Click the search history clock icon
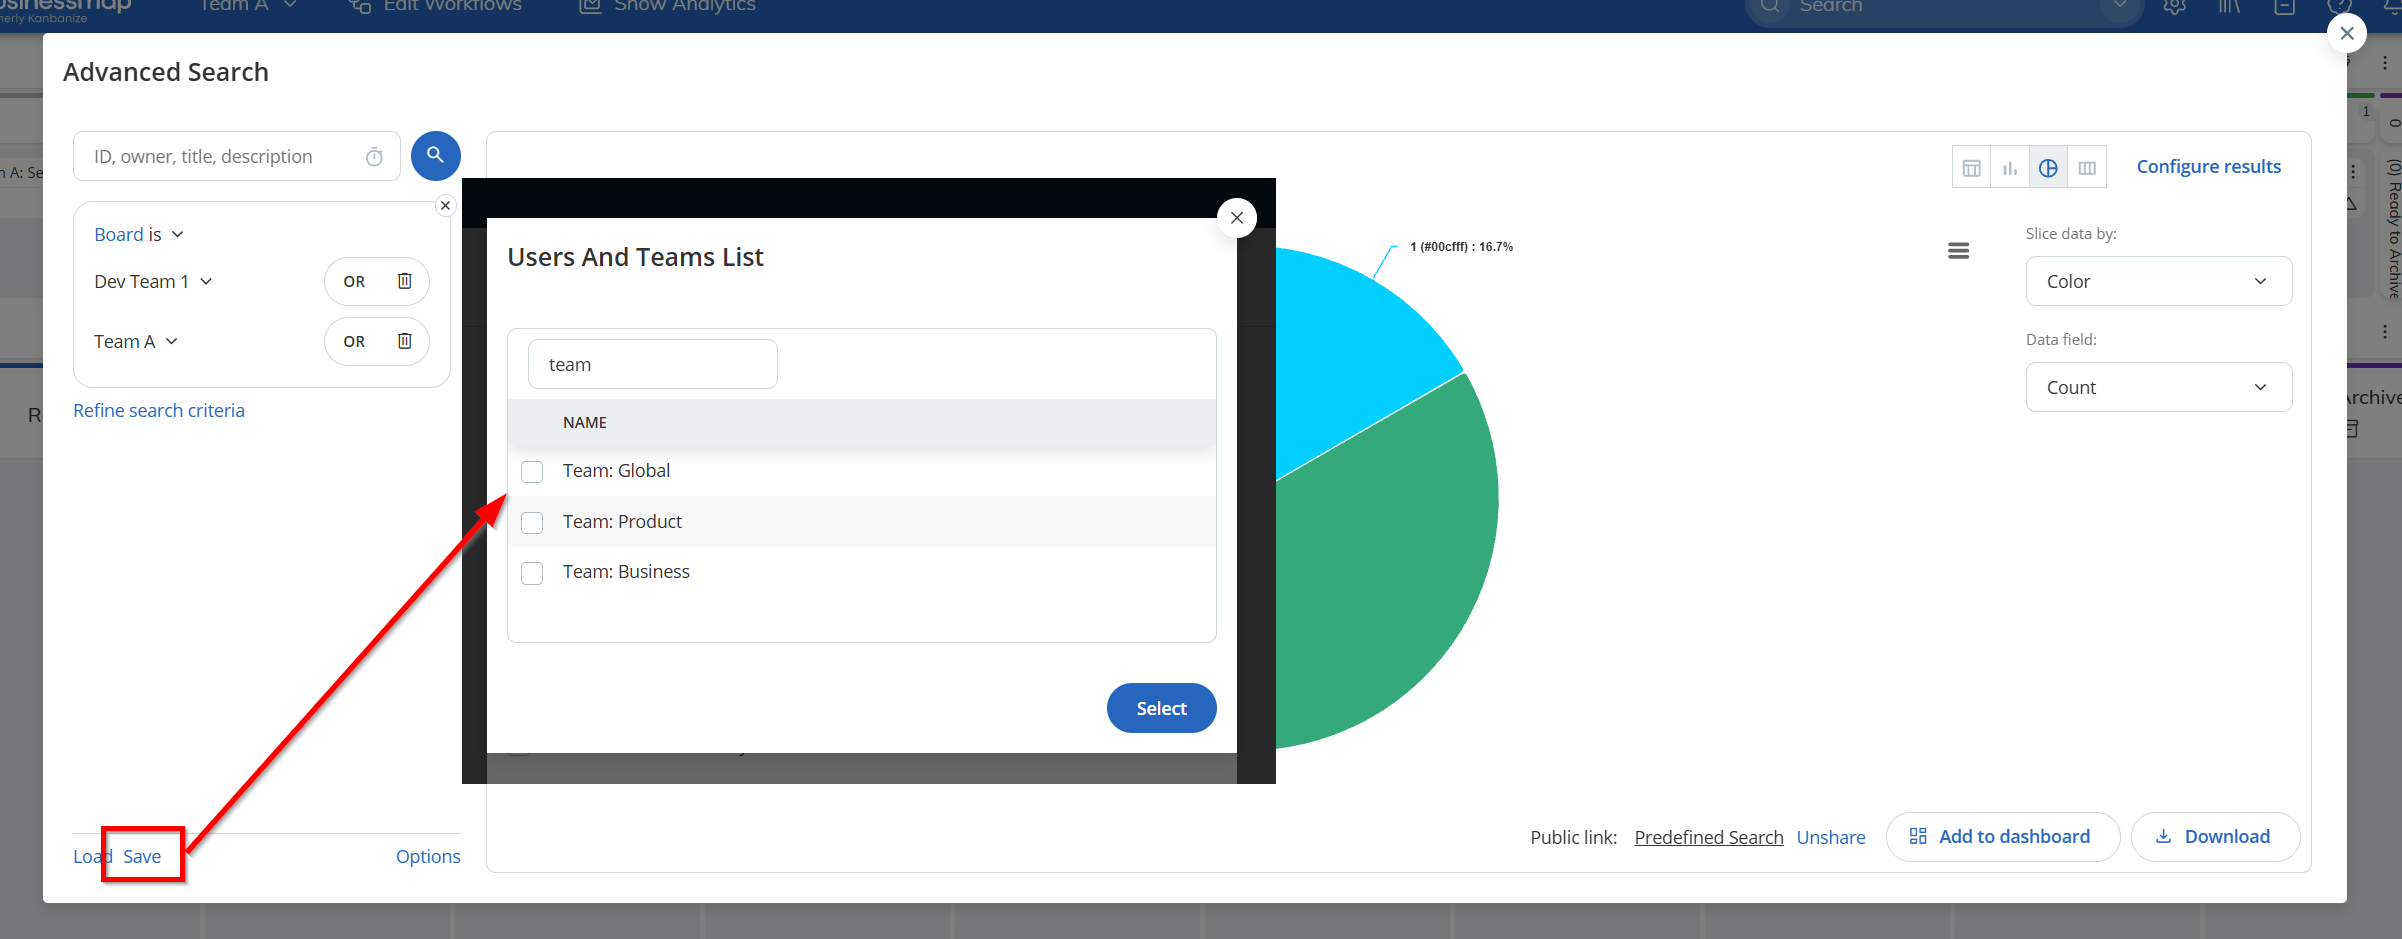2402x939 pixels. pyautogui.click(x=374, y=157)
